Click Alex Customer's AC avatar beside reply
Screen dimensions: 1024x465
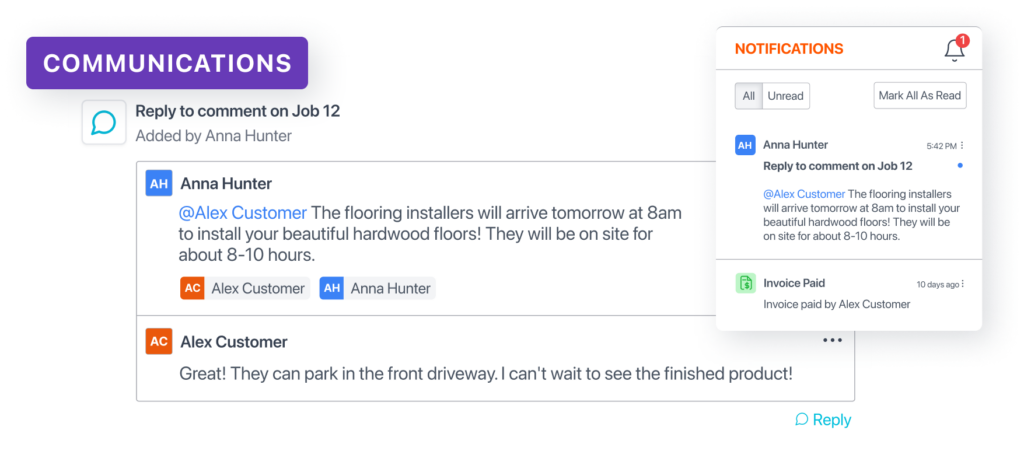[159, 342]
